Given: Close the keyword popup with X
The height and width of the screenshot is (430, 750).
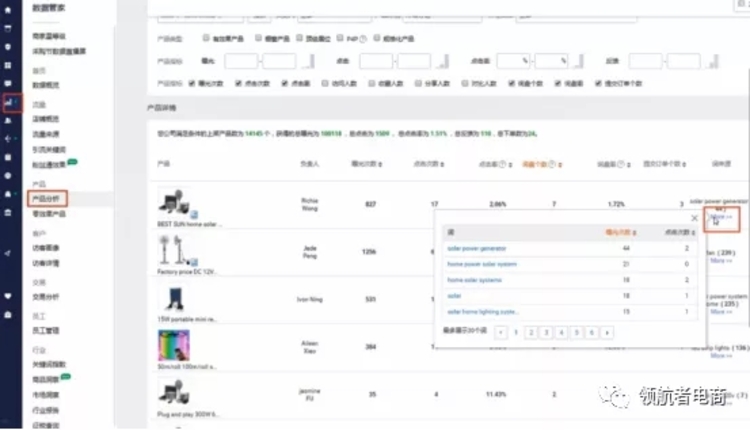Looking at the screenshot, I should 695,217.
